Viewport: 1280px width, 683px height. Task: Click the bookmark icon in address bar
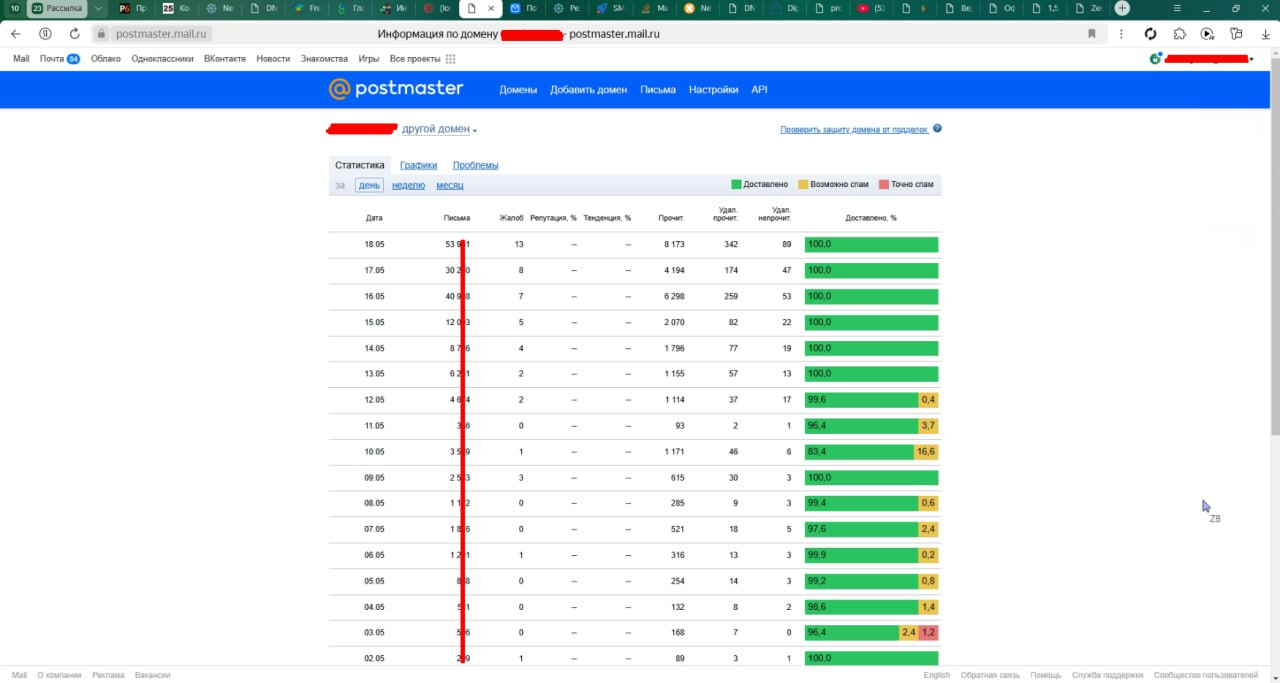click(1092, 34)
